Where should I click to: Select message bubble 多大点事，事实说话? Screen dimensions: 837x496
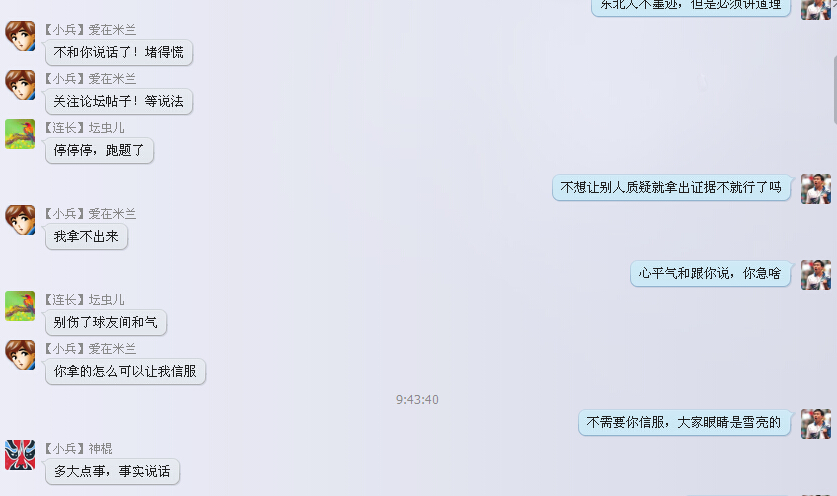click(112, 471)
